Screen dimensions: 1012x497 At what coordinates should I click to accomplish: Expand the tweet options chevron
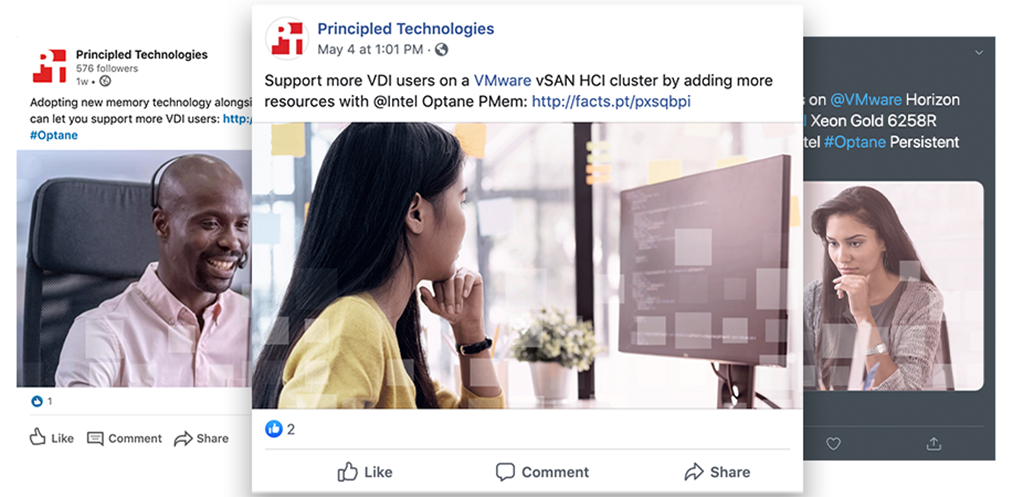coord(979,52)
